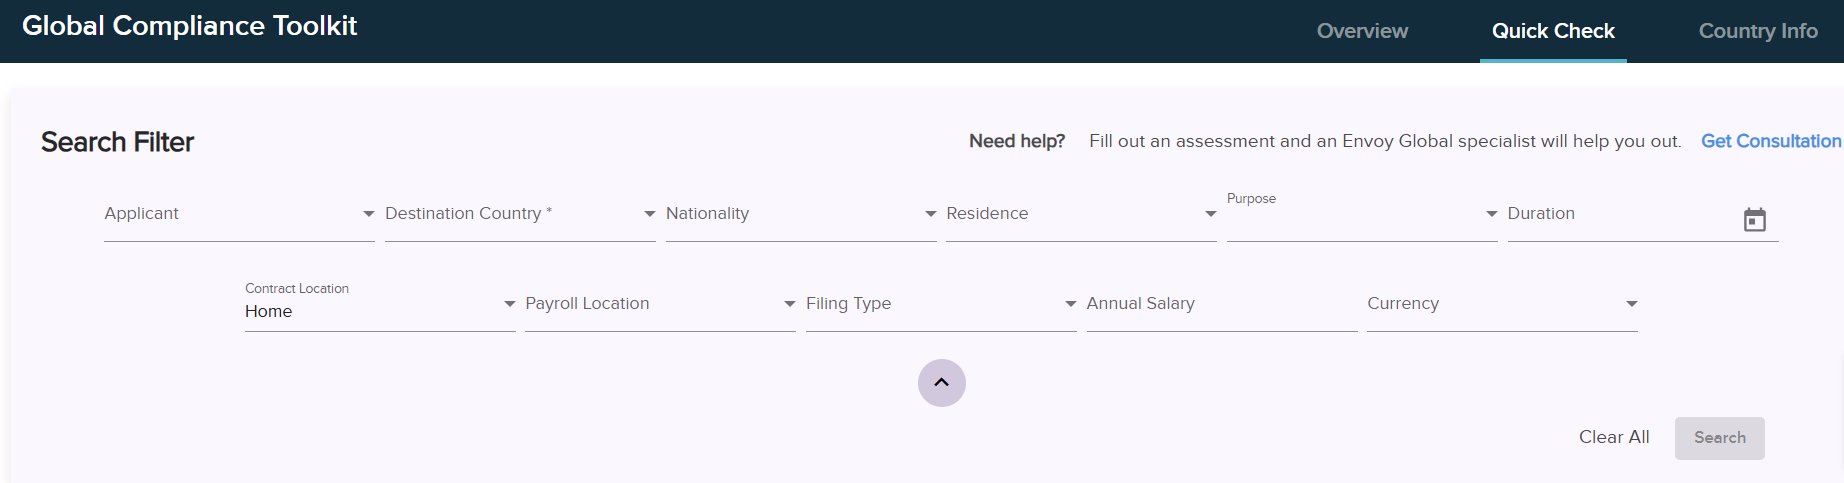1844x483 pixels.
Task: Focus the Annual Salary input field
Action: tap(1222, 304)
